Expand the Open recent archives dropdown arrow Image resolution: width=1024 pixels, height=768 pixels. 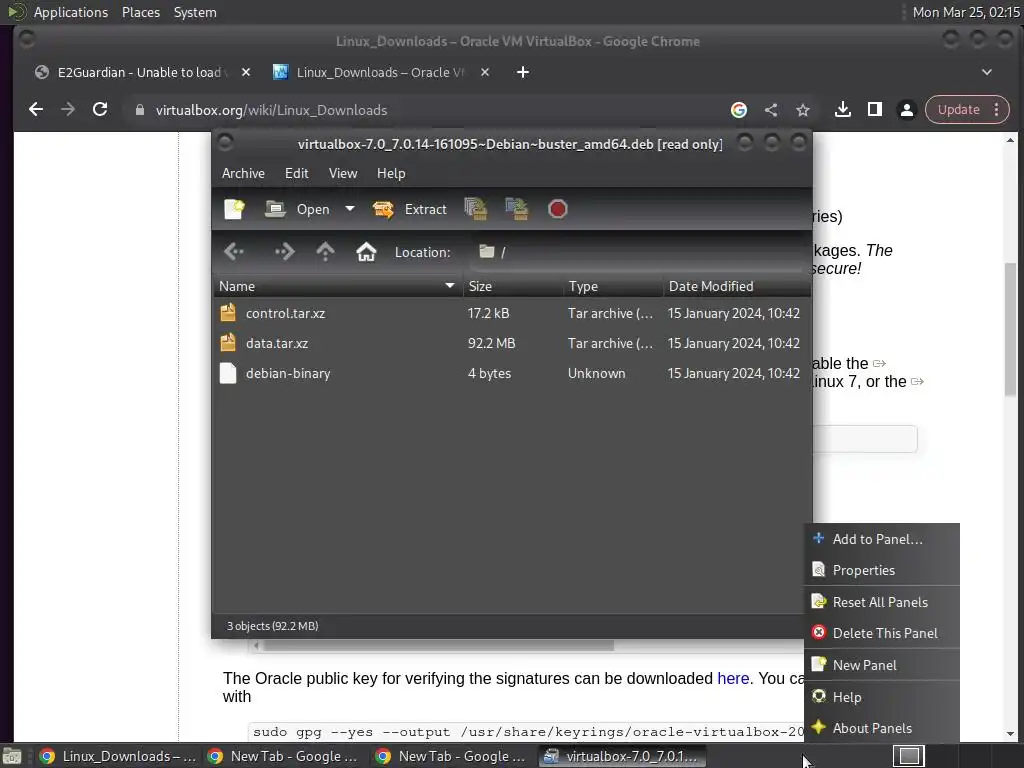point(350,209)
